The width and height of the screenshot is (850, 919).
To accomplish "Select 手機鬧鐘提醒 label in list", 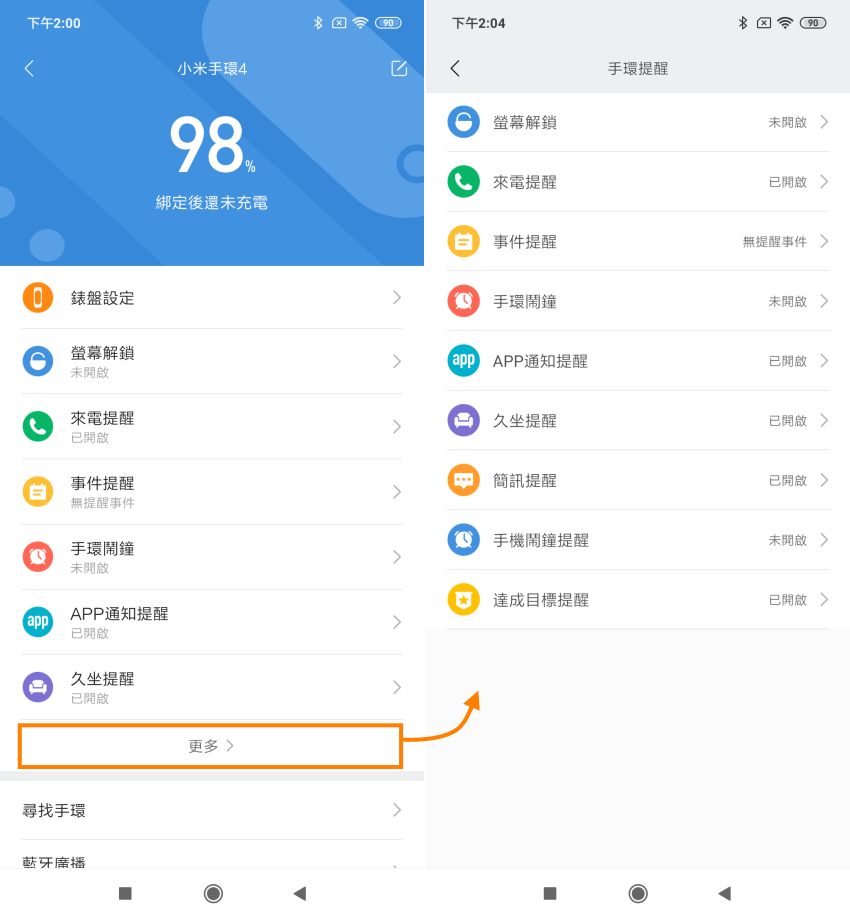I will (x=540, y=540).
